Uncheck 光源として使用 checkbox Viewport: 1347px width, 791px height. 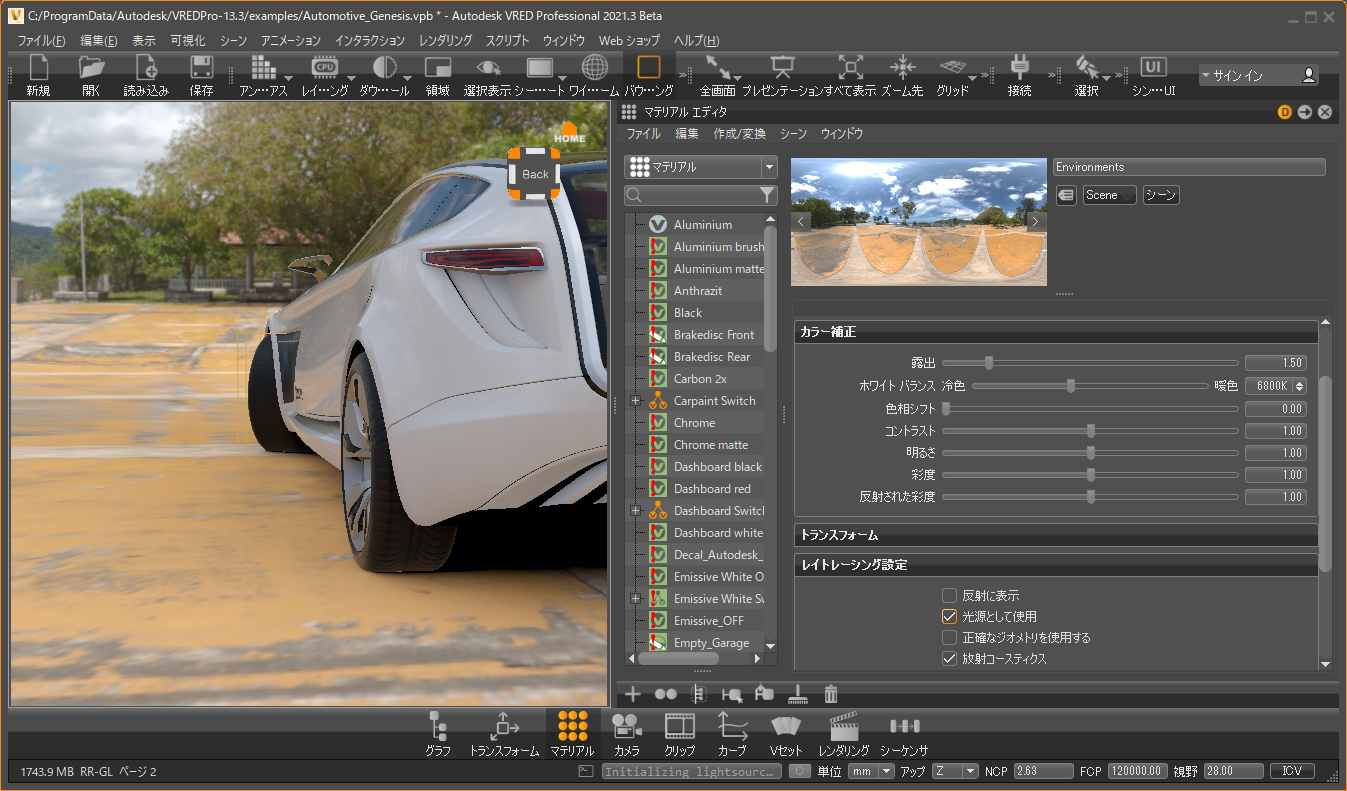click(x=950, y=617)
